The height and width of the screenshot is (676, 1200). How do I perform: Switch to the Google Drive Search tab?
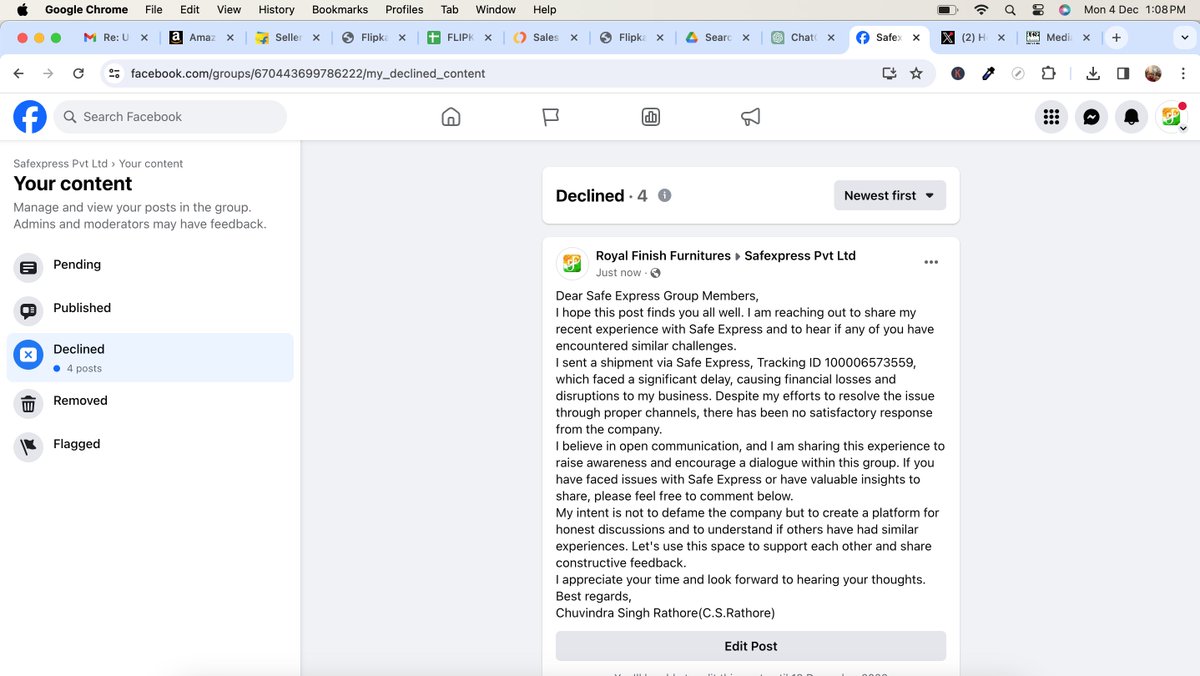718,38
